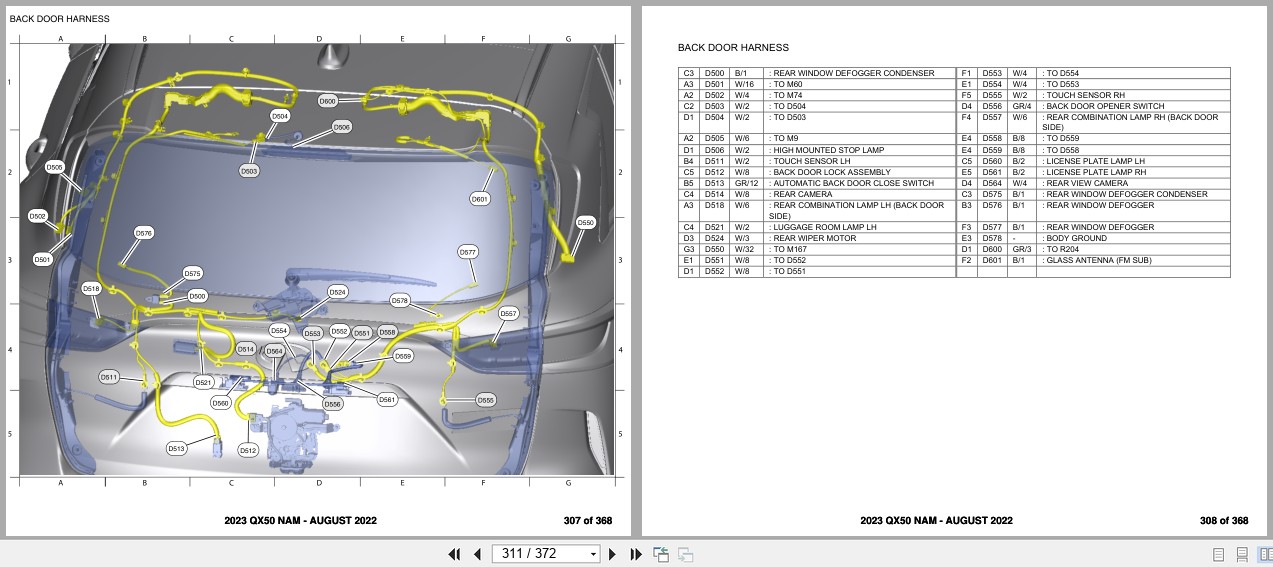Click the 'AUTOMATIC BACK DOOR CLOSE SWITCH' entry

tap(853, 183)
